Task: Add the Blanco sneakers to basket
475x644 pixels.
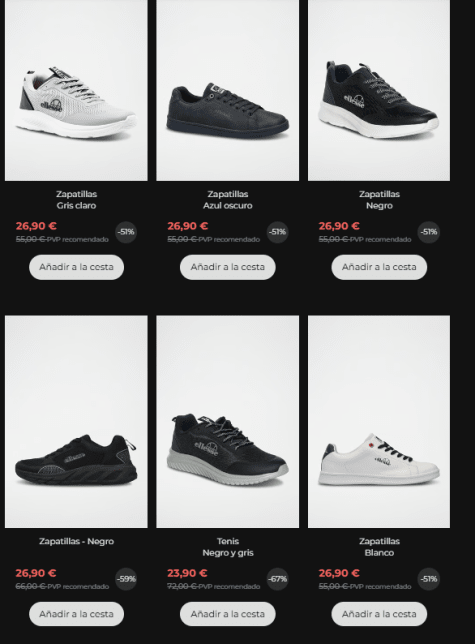Action: 379,614
